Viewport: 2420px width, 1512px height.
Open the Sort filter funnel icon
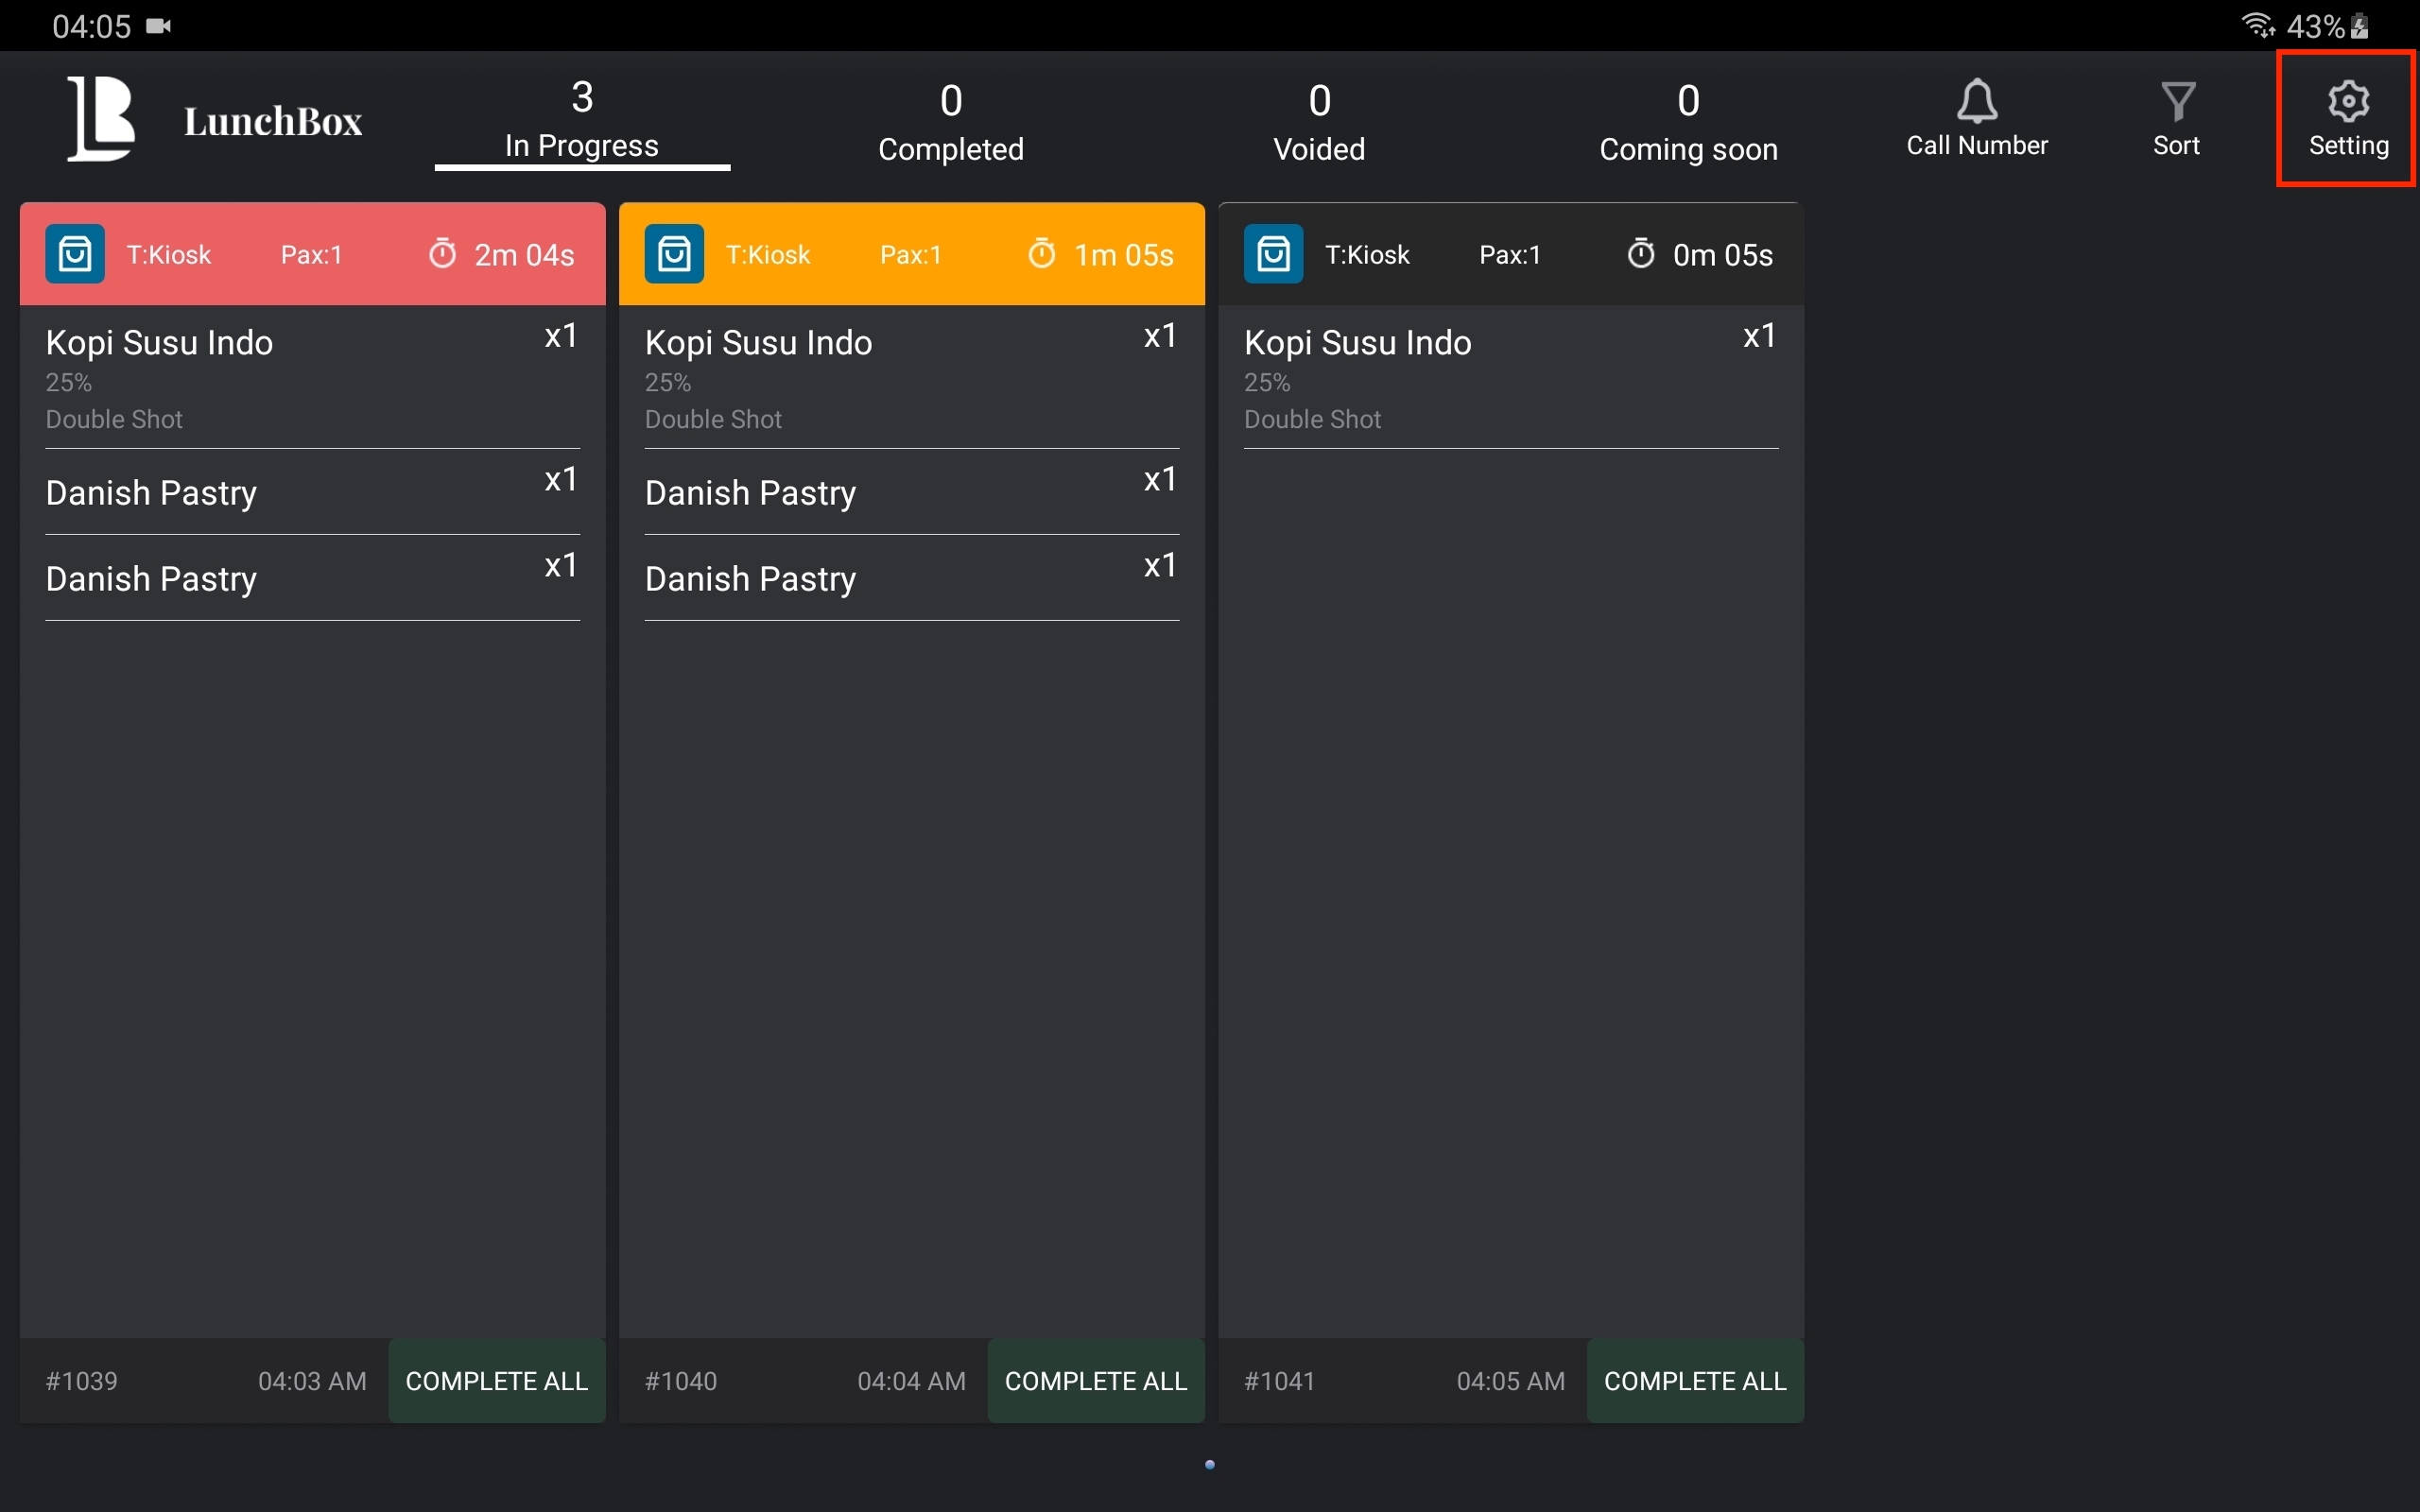tap(2177, 101)
